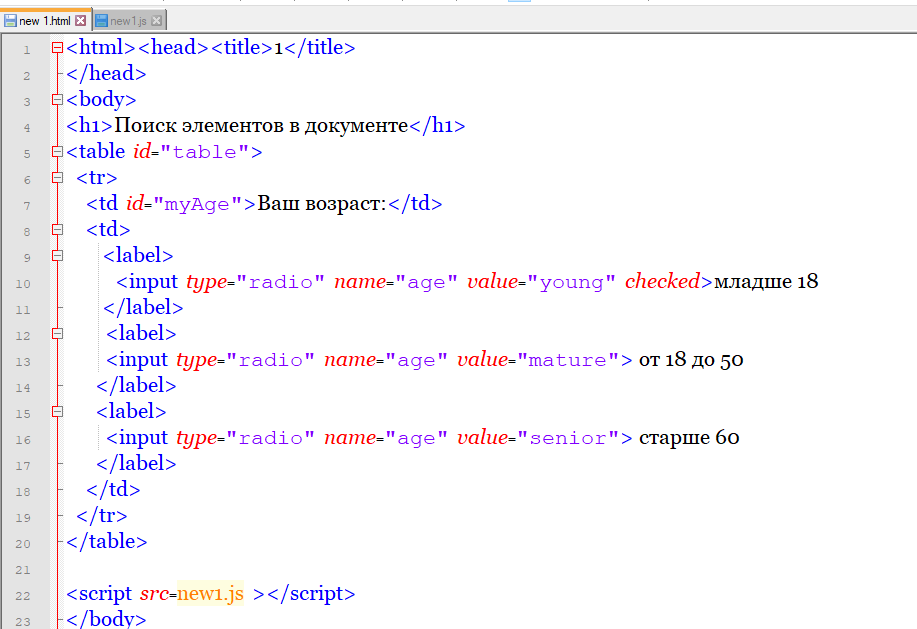The height and width of the screenshot is (629, 917).
Task: Select the new 1.html tab
Action: point(45,20)
